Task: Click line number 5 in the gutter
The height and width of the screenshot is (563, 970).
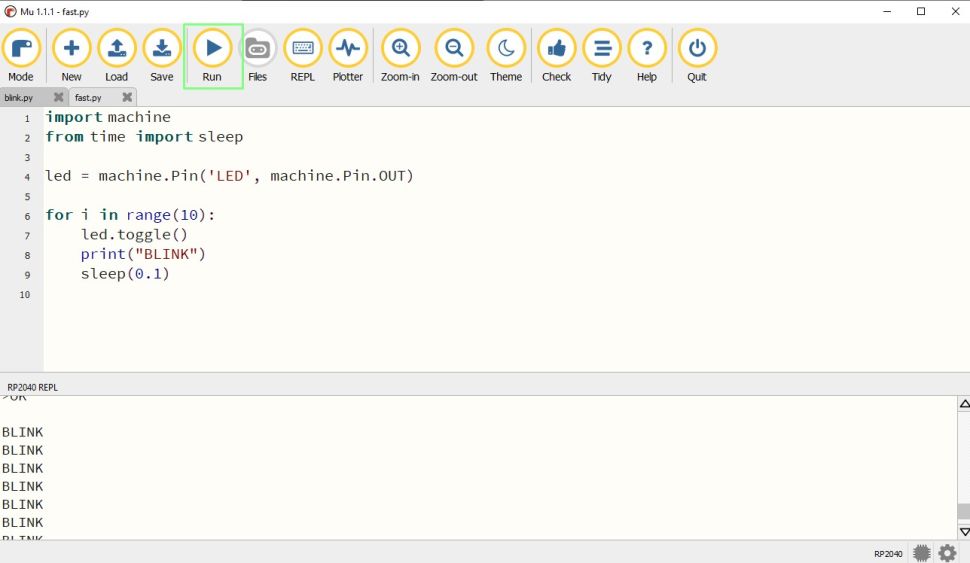Action: coord(27,197)
